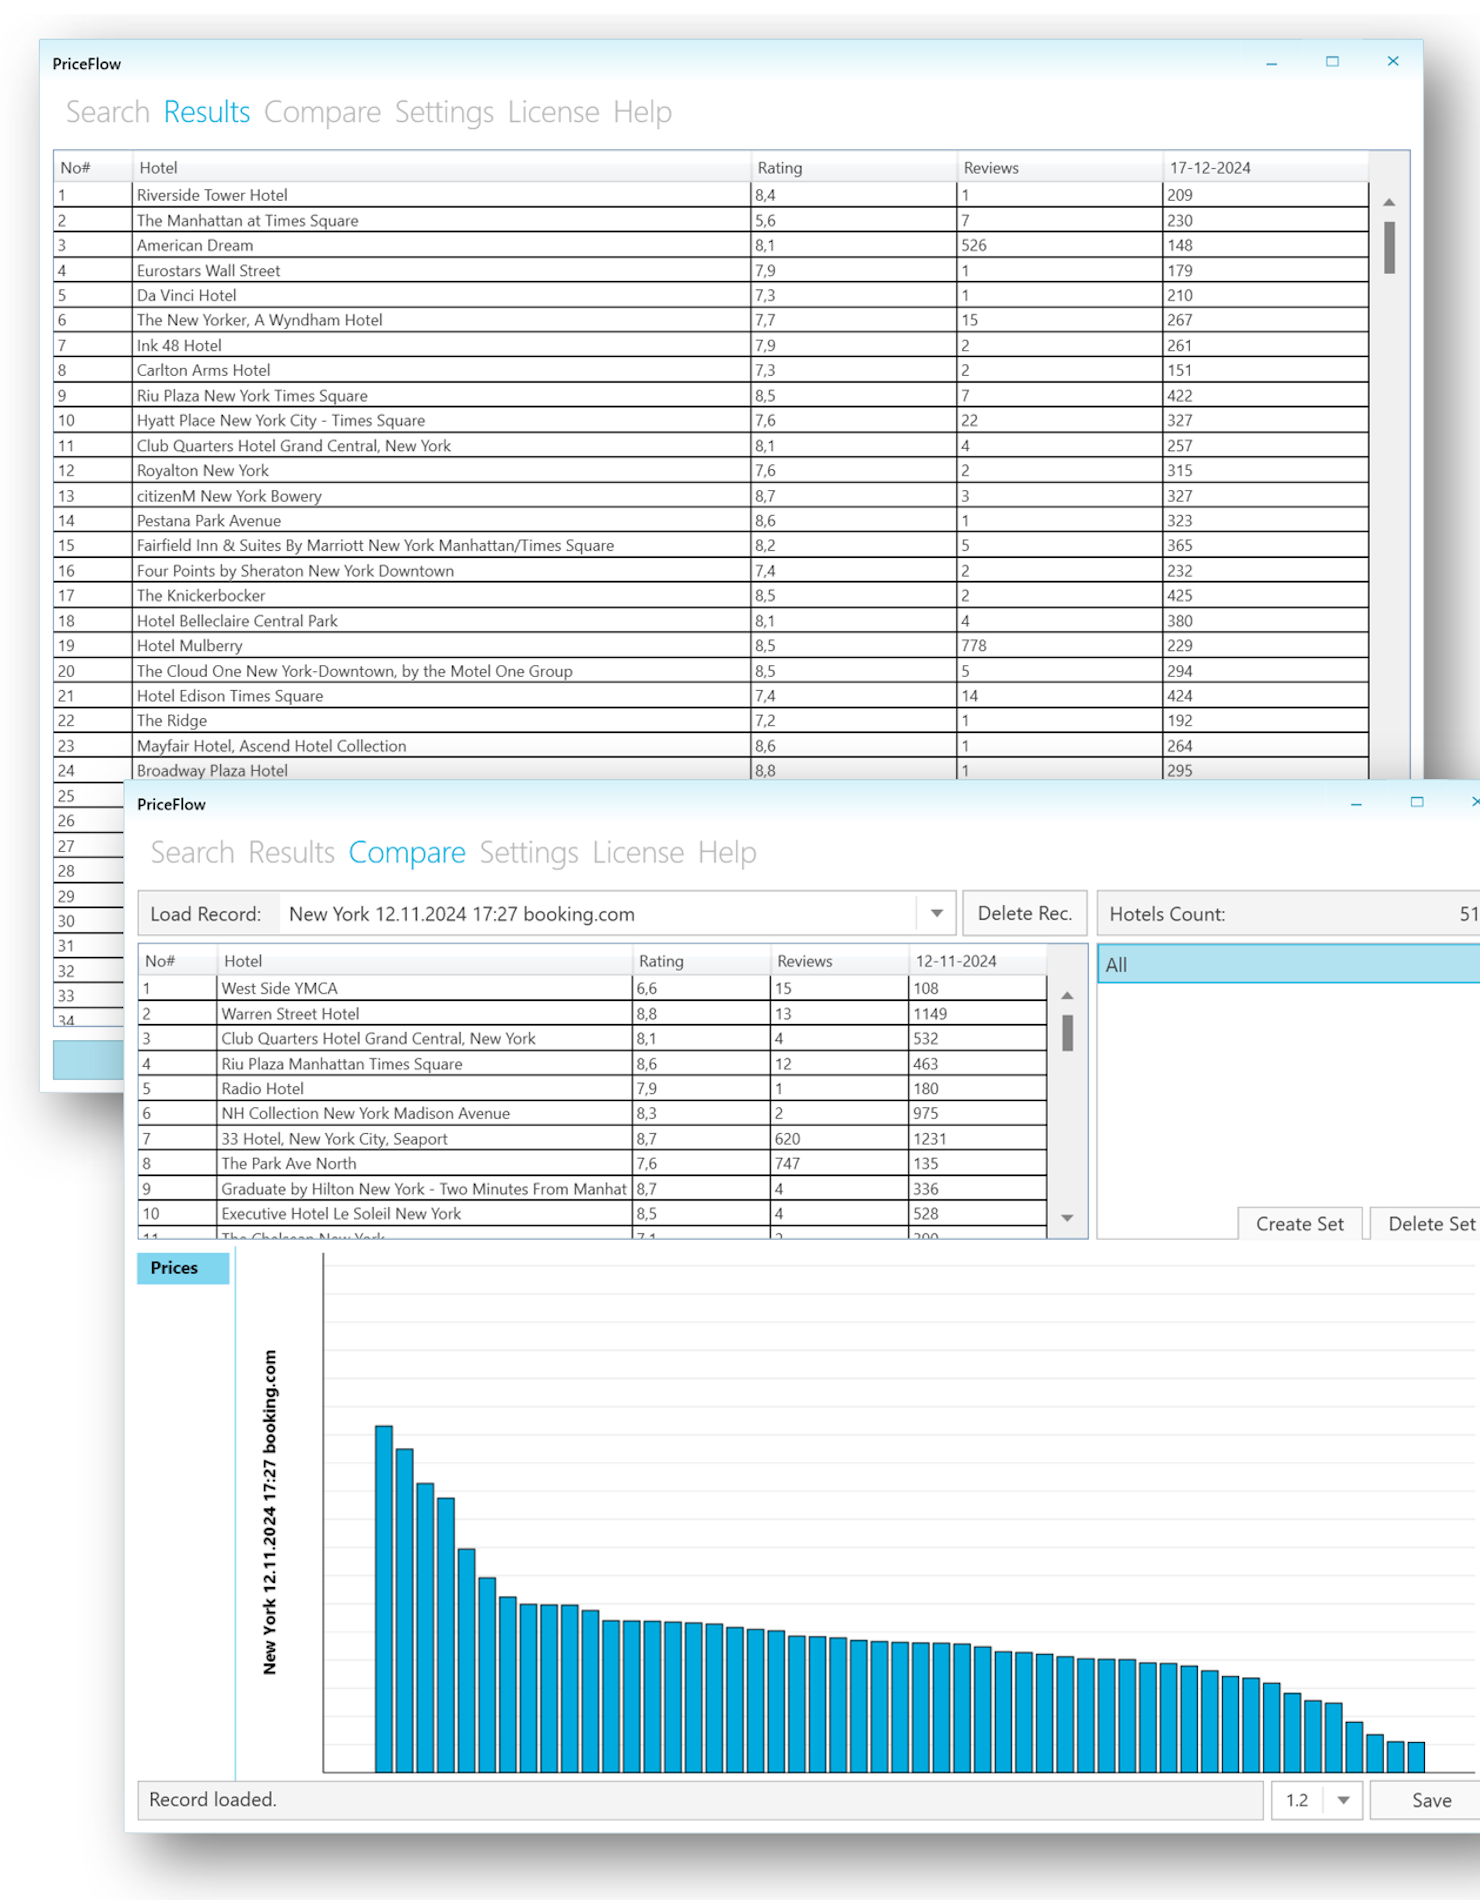Click scroll down arrow in Compare table
This screenshot has height=1900, width=1480.
(1067, 1218)
